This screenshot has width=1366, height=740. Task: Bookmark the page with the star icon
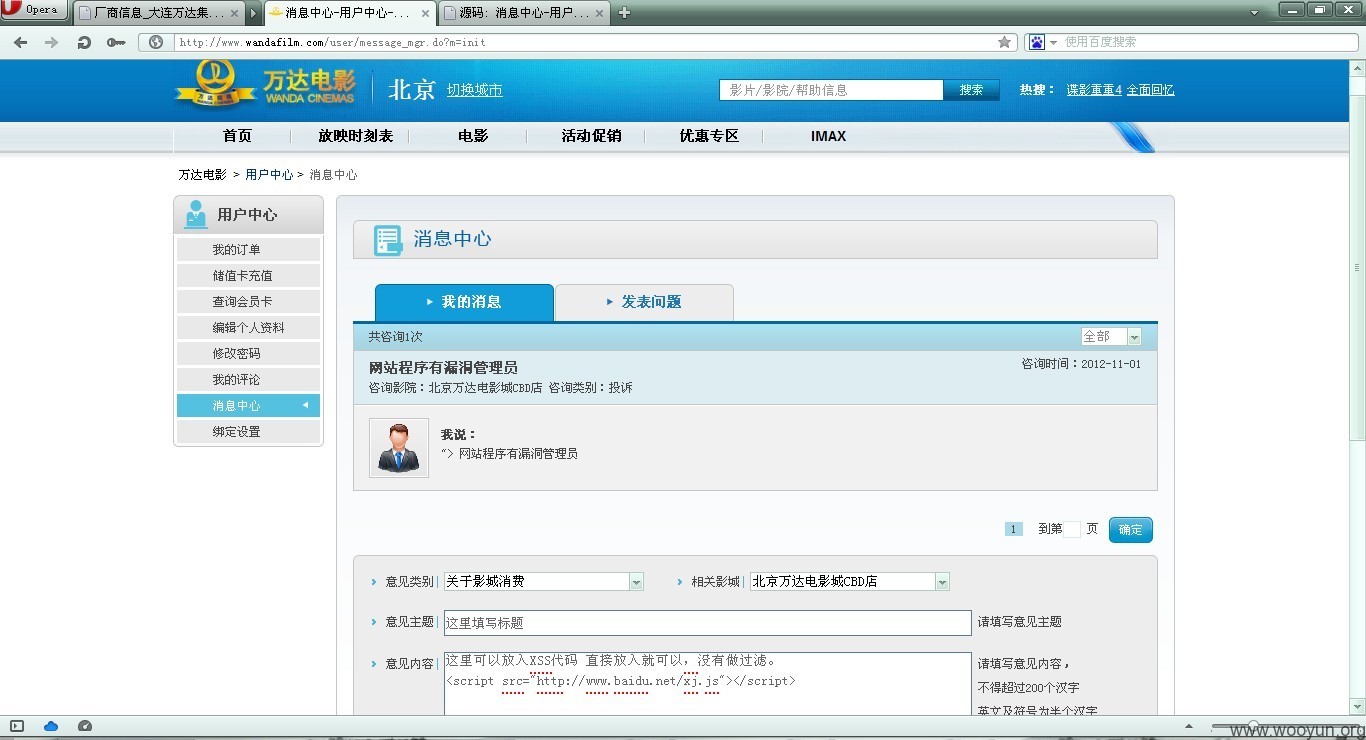coord(1004,42)
